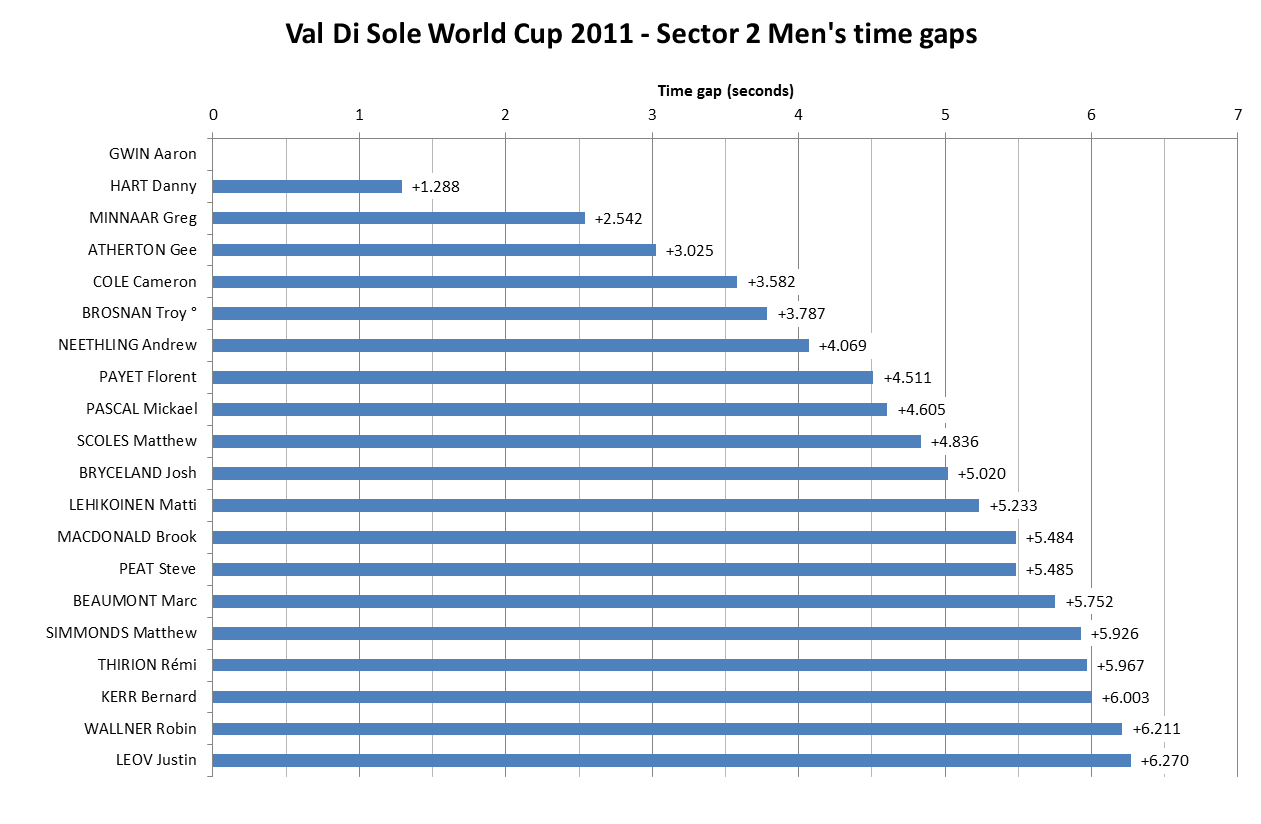Select the PASCAL Mickael bar

[x=549, y=409]
